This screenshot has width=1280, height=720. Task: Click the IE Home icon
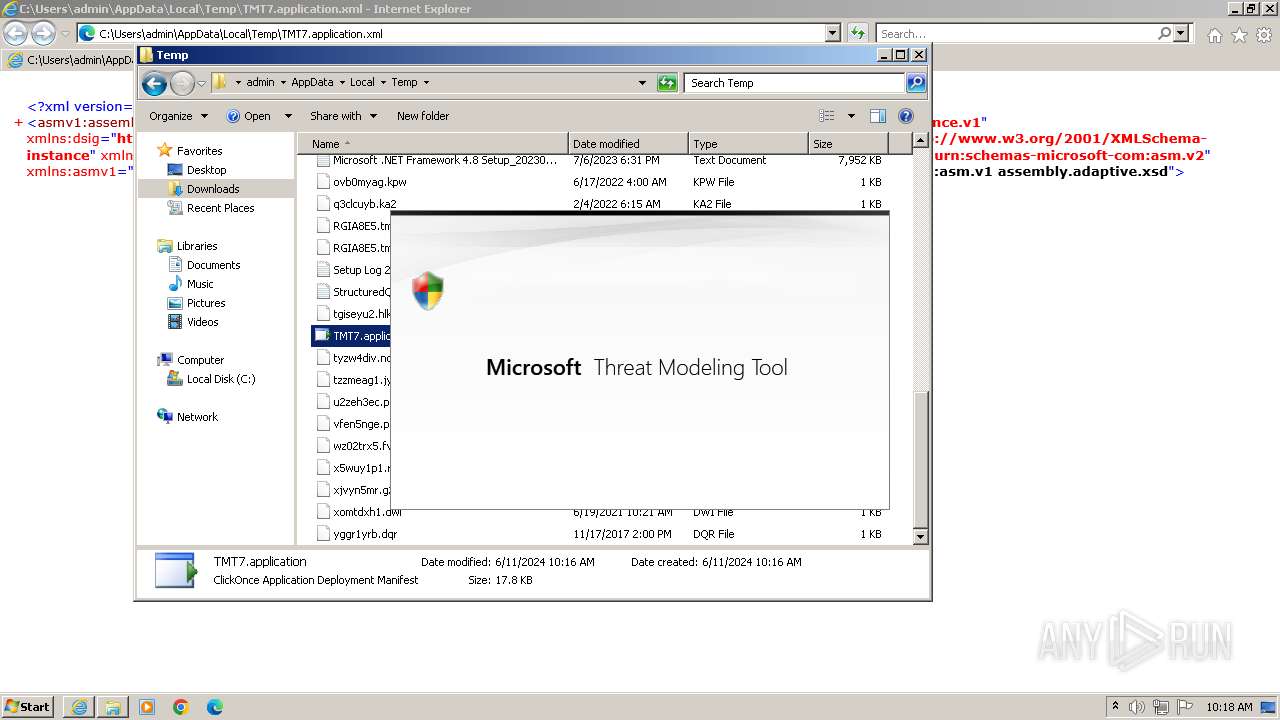click(1214, 34)
